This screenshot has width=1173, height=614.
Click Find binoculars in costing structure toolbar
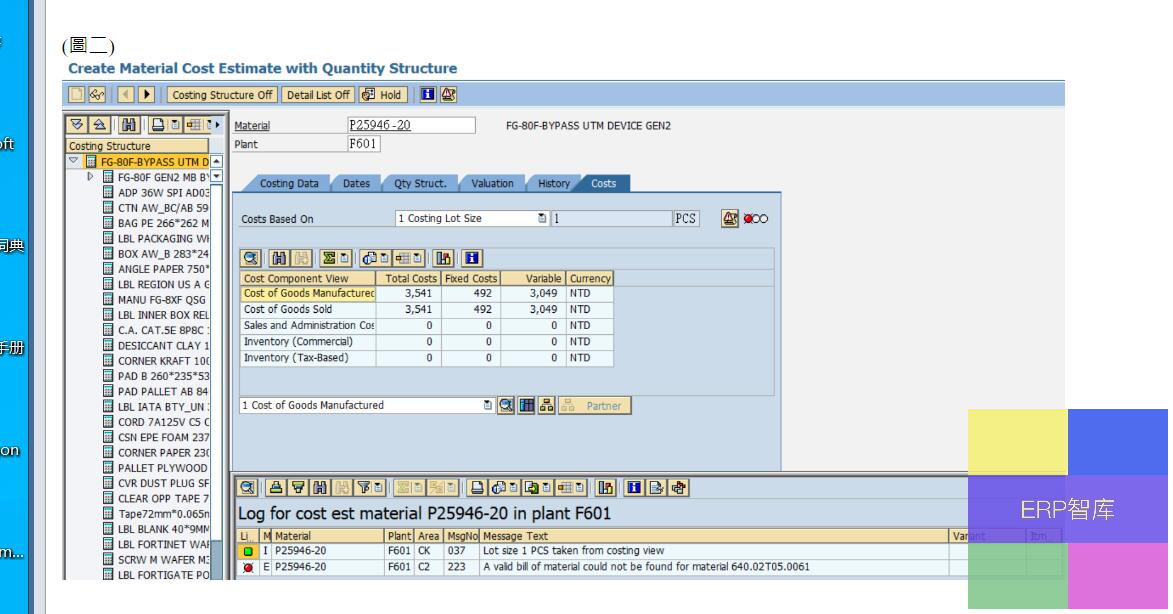tap(129, 125)
